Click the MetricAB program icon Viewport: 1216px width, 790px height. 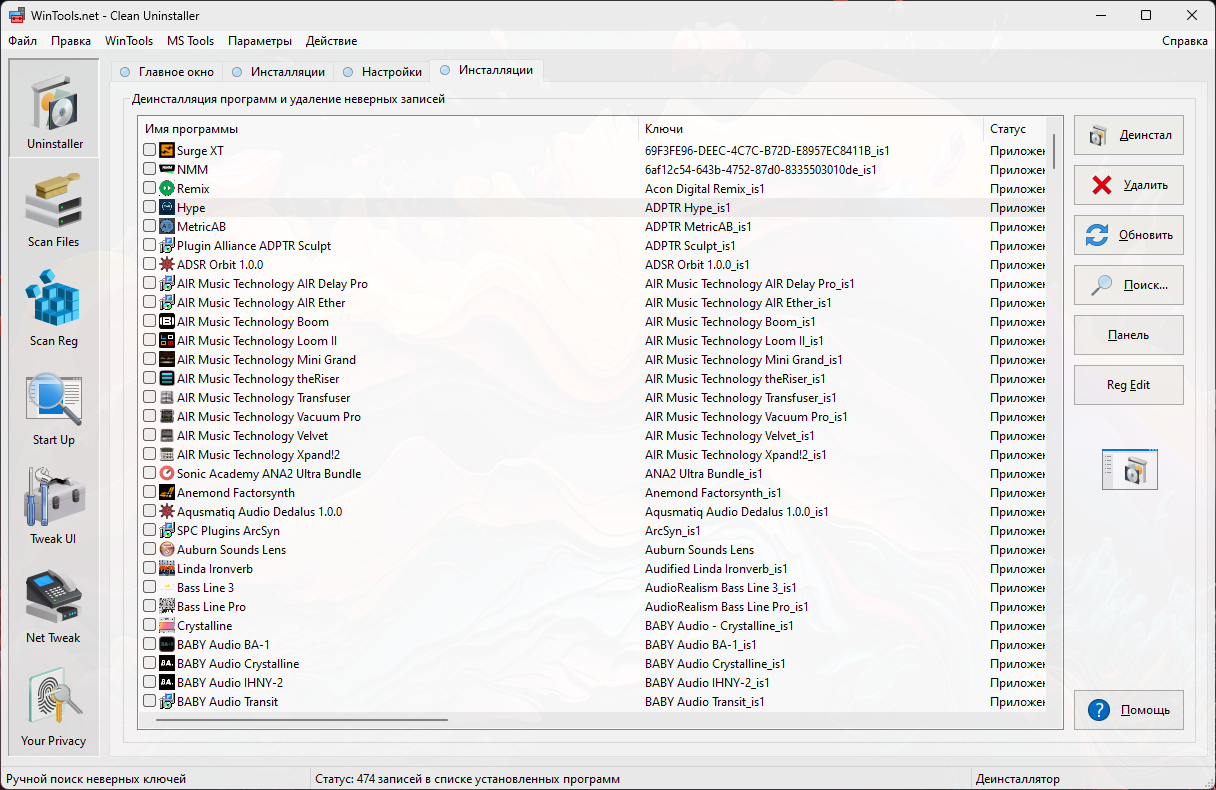(167, 226)
